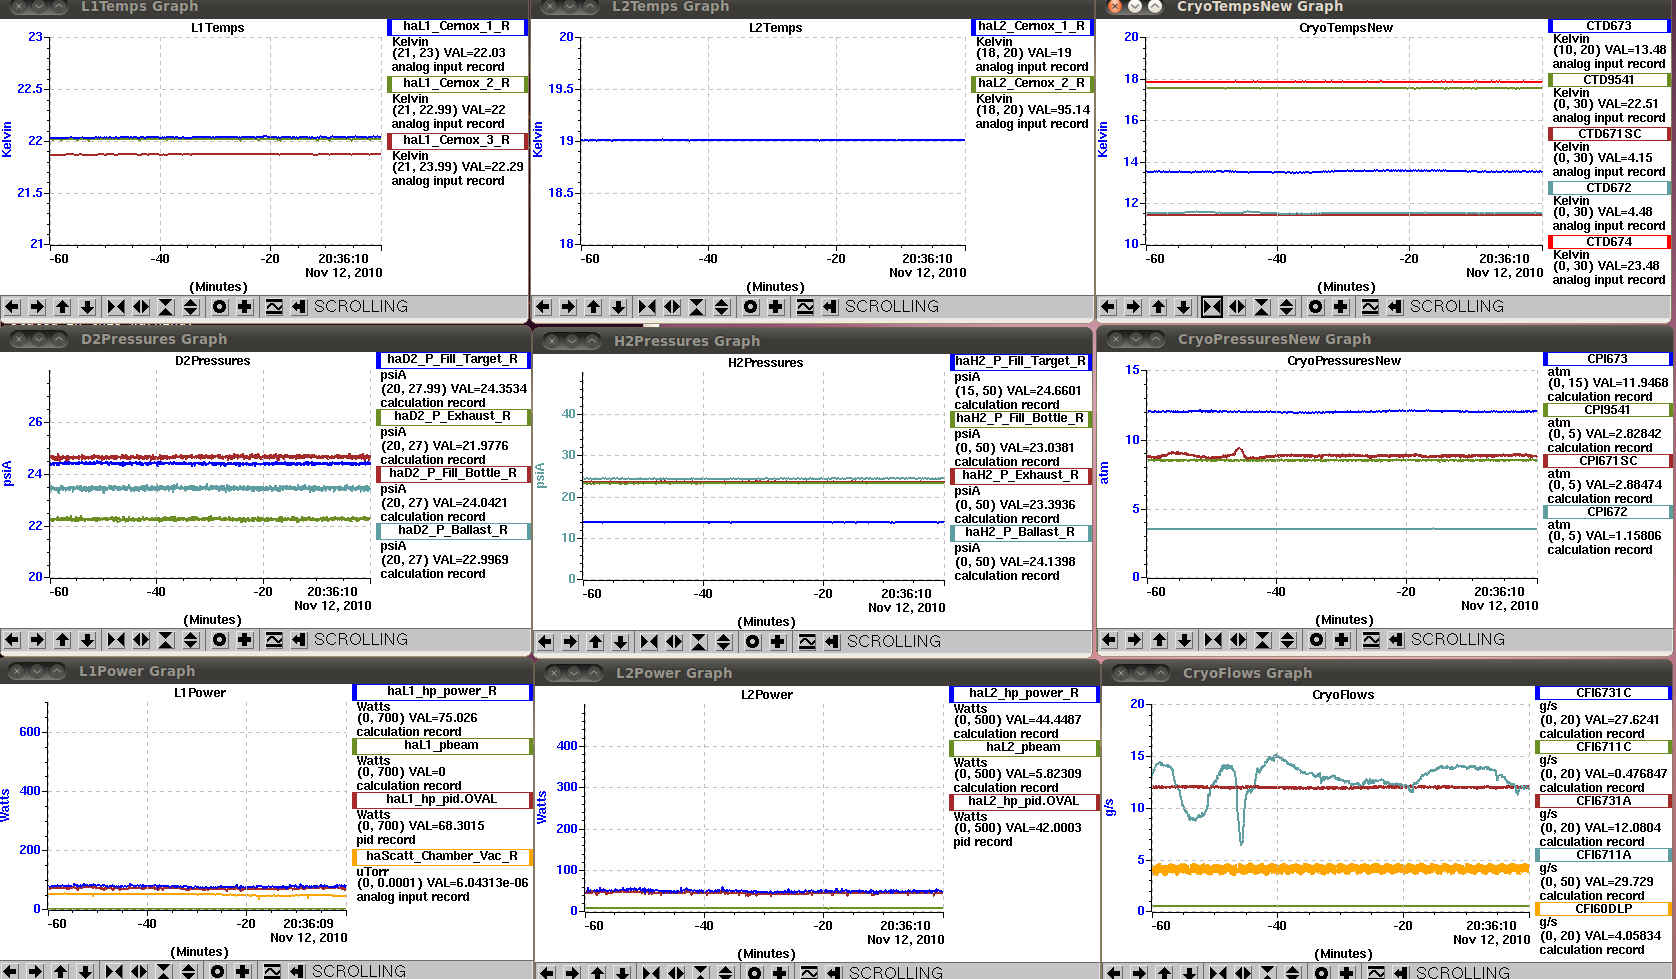Toggle scrolling mode in CryoTempsNew graph
The image size is (1676, 979).
coord(1395,307)
